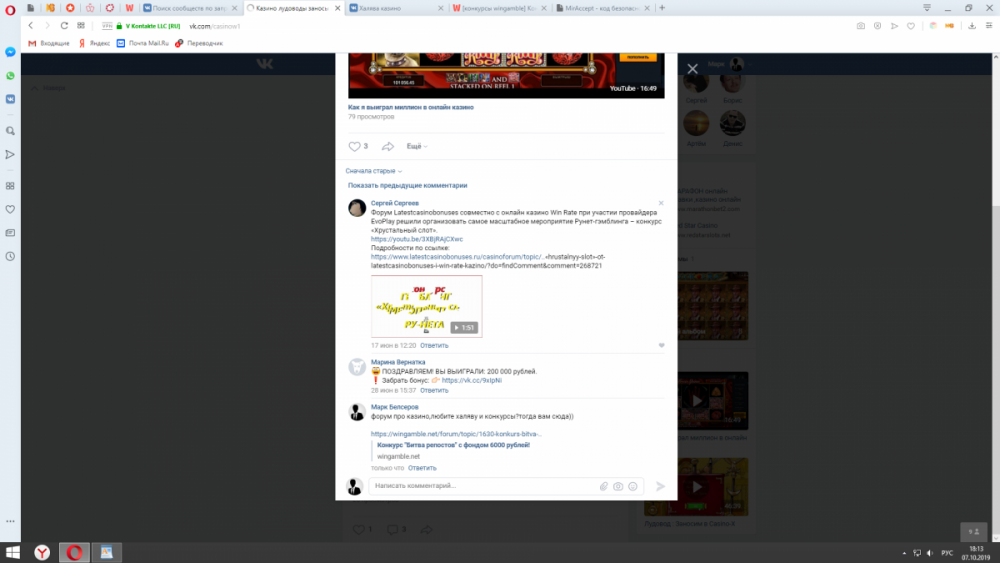1000x563 pixels.
Task: Add page to bookmarks heart in address bar
Action: 911,26
